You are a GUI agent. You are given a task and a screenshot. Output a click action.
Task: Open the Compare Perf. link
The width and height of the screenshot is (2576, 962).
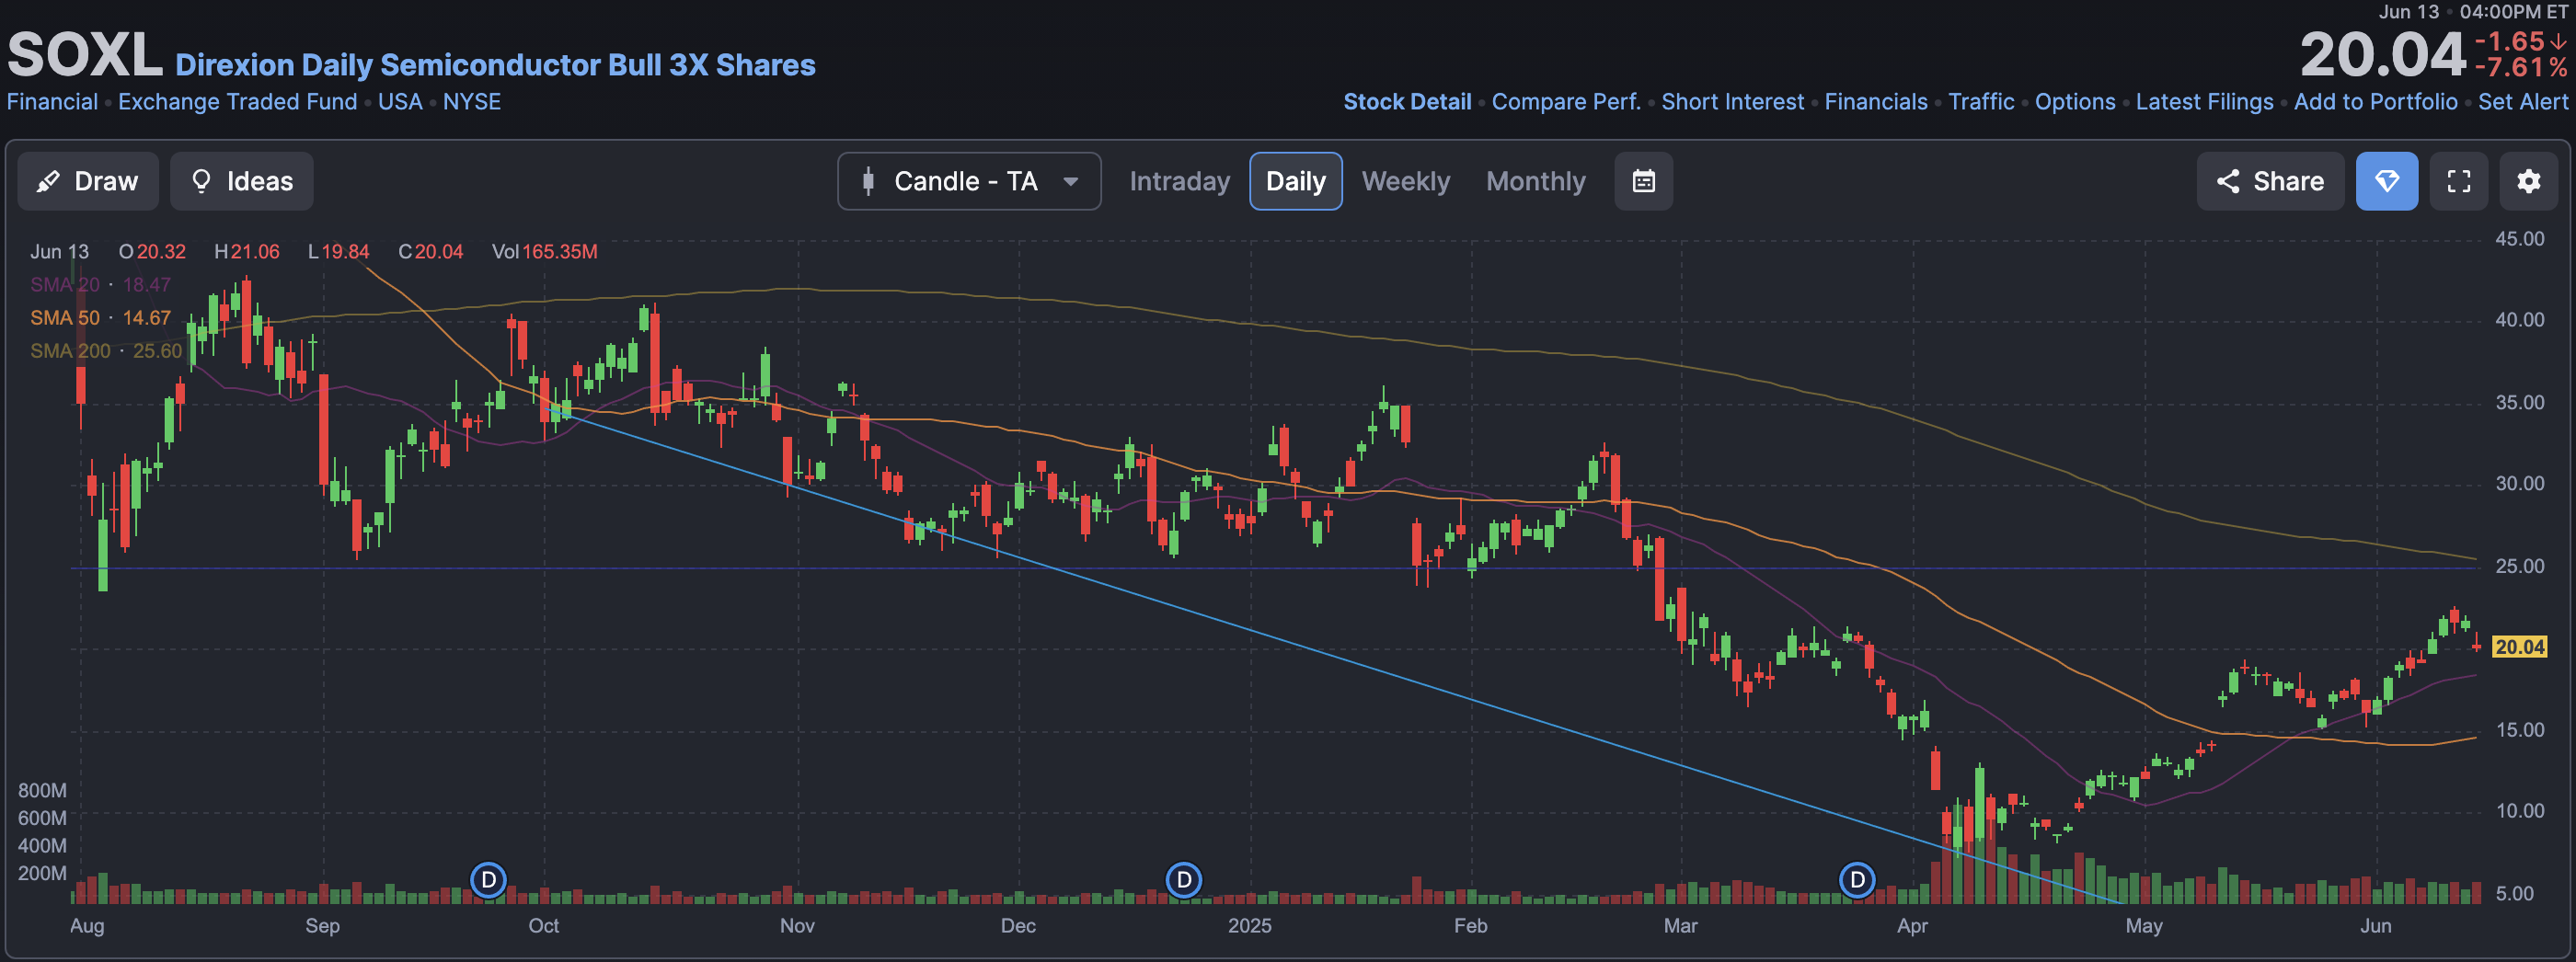1566,102
